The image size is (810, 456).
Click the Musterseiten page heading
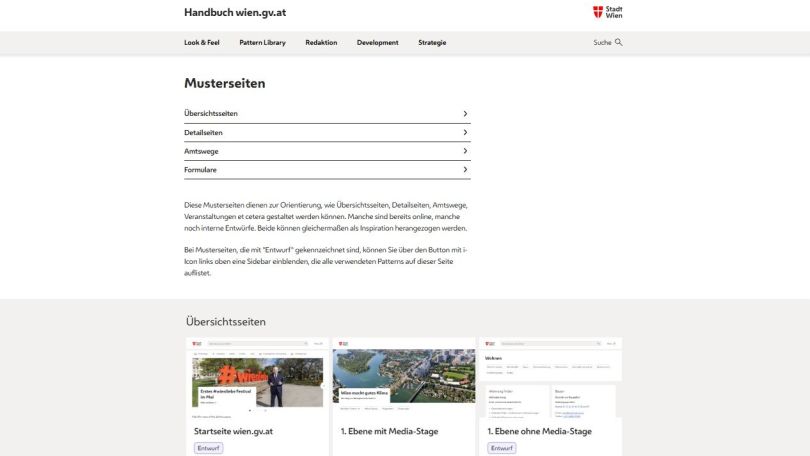tap(225, 83)
